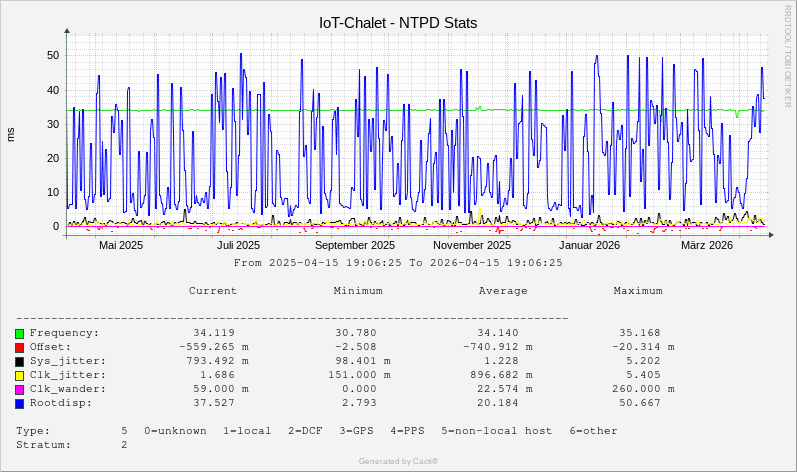Click the Current column header

213,291
